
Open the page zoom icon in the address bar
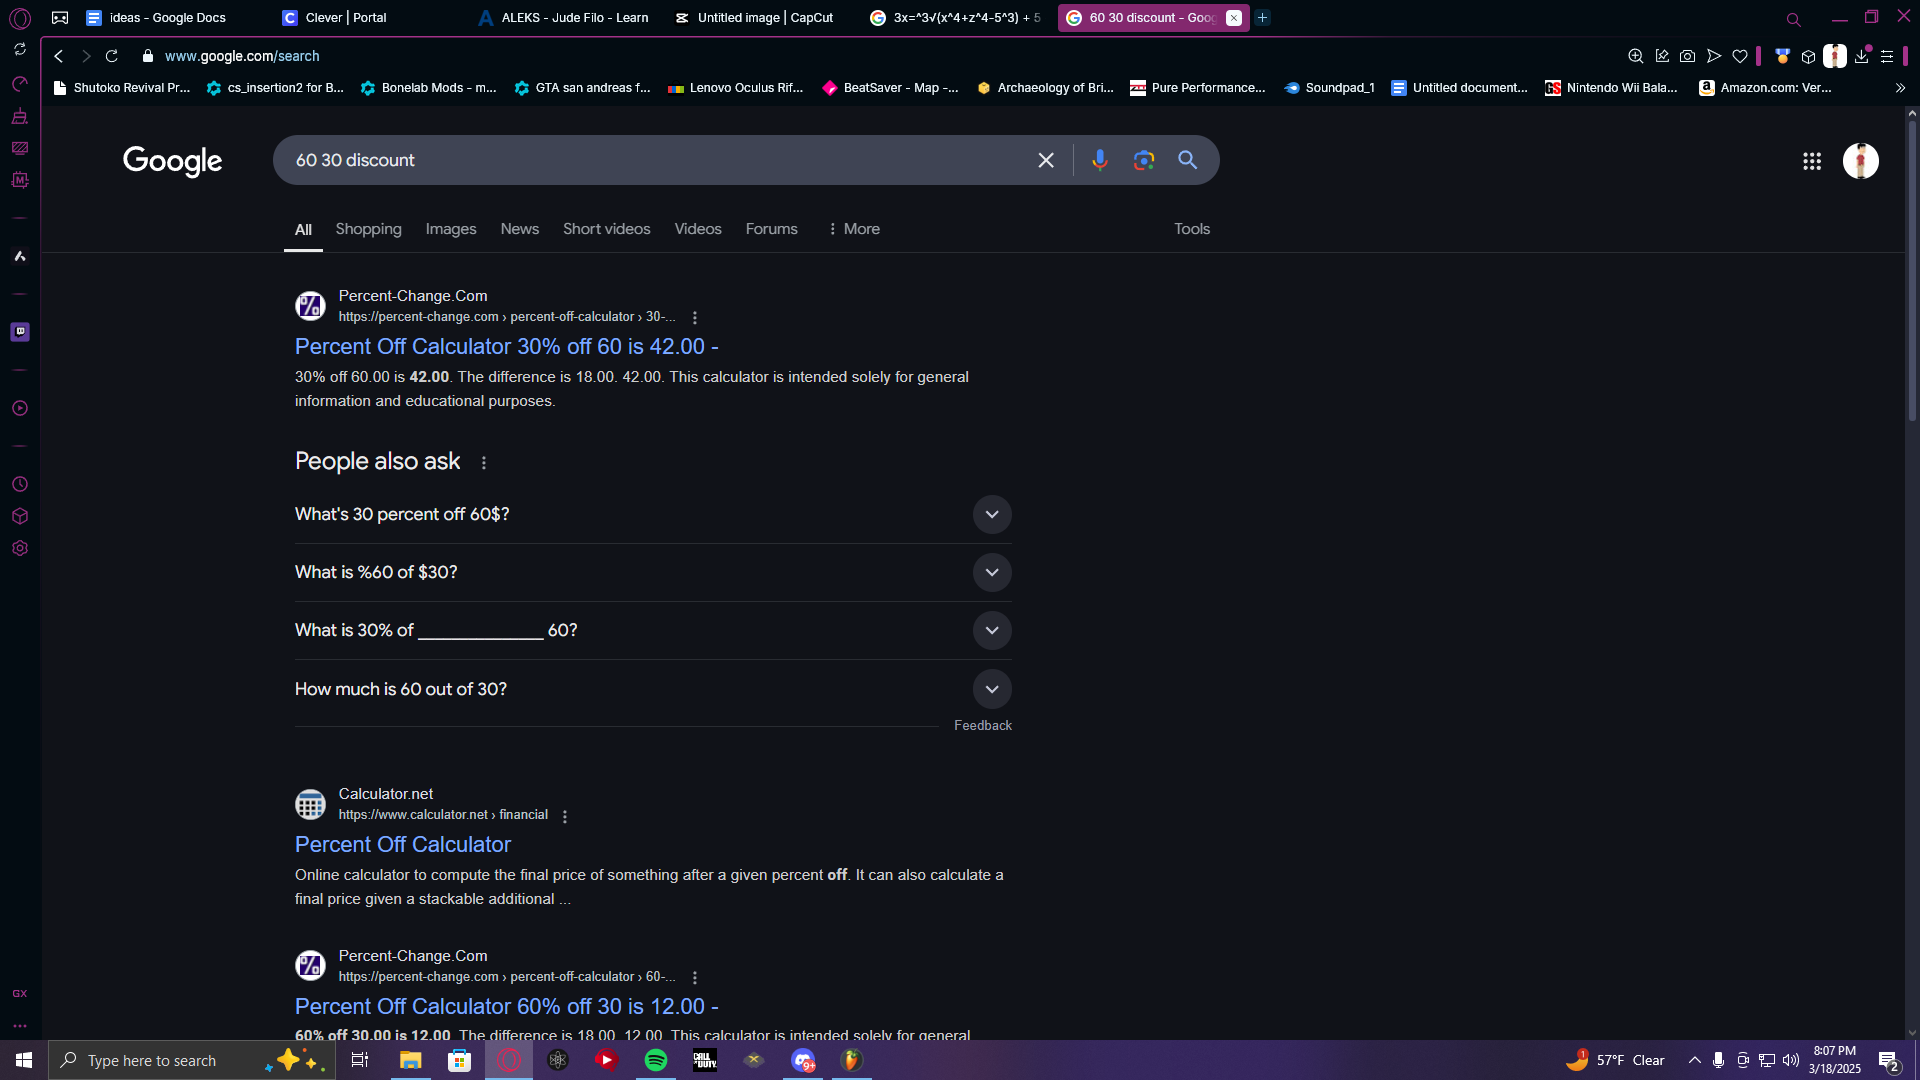pyautogui.click(x=1636, y=56)
